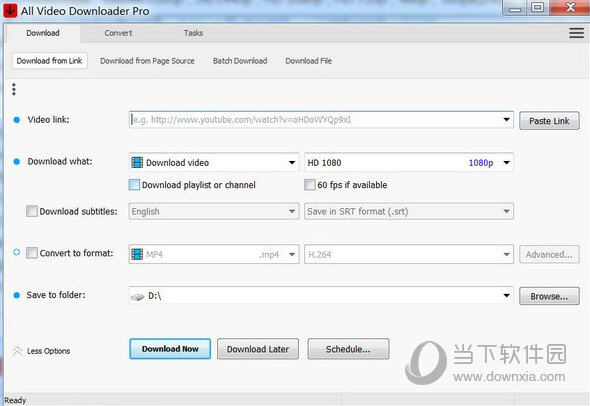
Task: Enable the Convert to format checkbox
Action: 32,253
